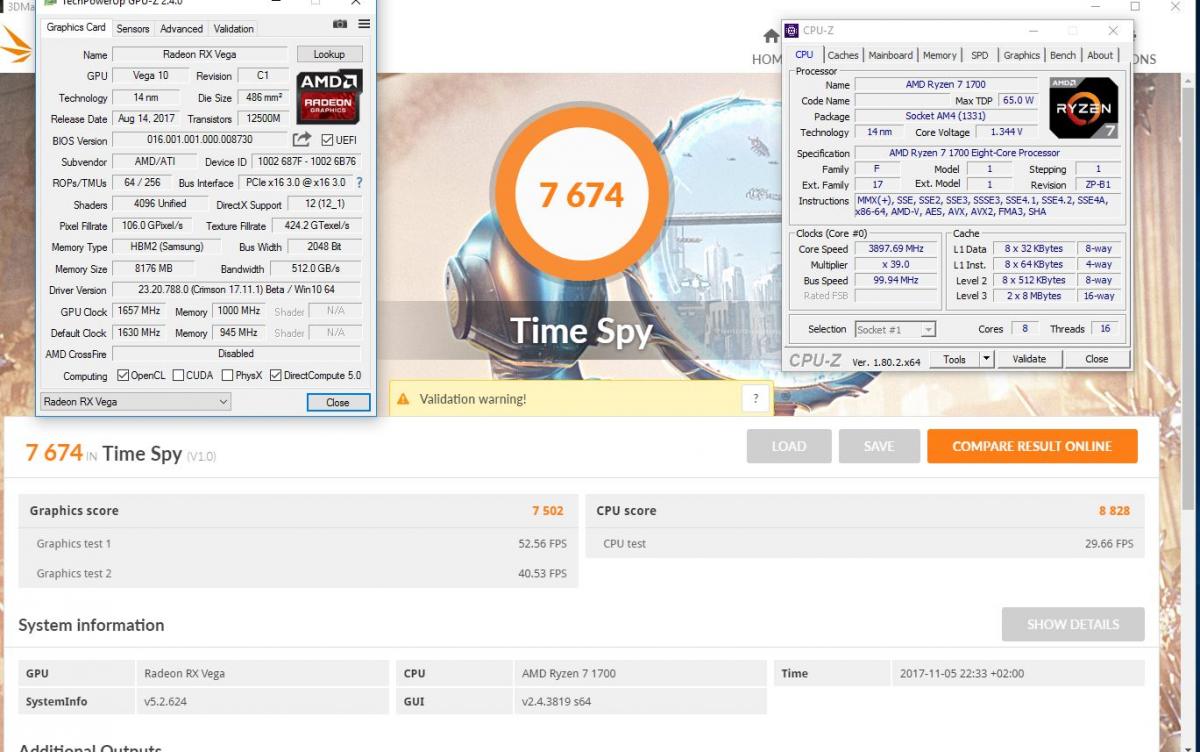Open the CPU-Z Mainboard tab
The height and width of the screenshot is (752, 1200).
890,55
